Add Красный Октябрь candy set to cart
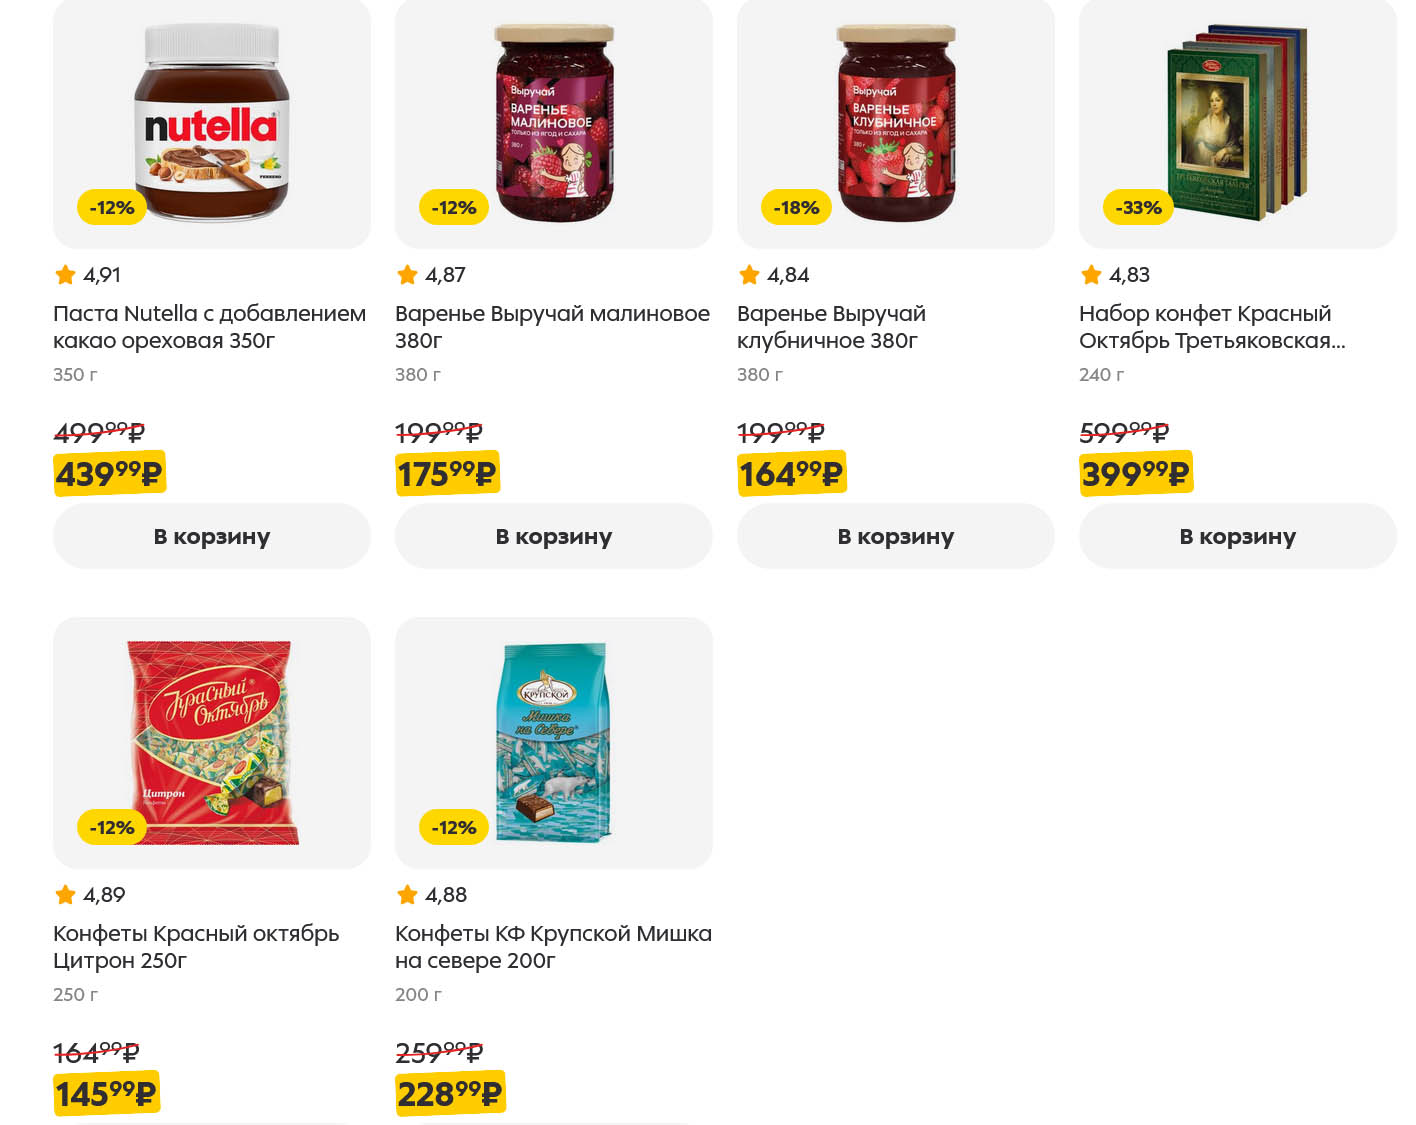Image resolution: width=1416 pixels, height=1125 pixels. coord(1237,536)
